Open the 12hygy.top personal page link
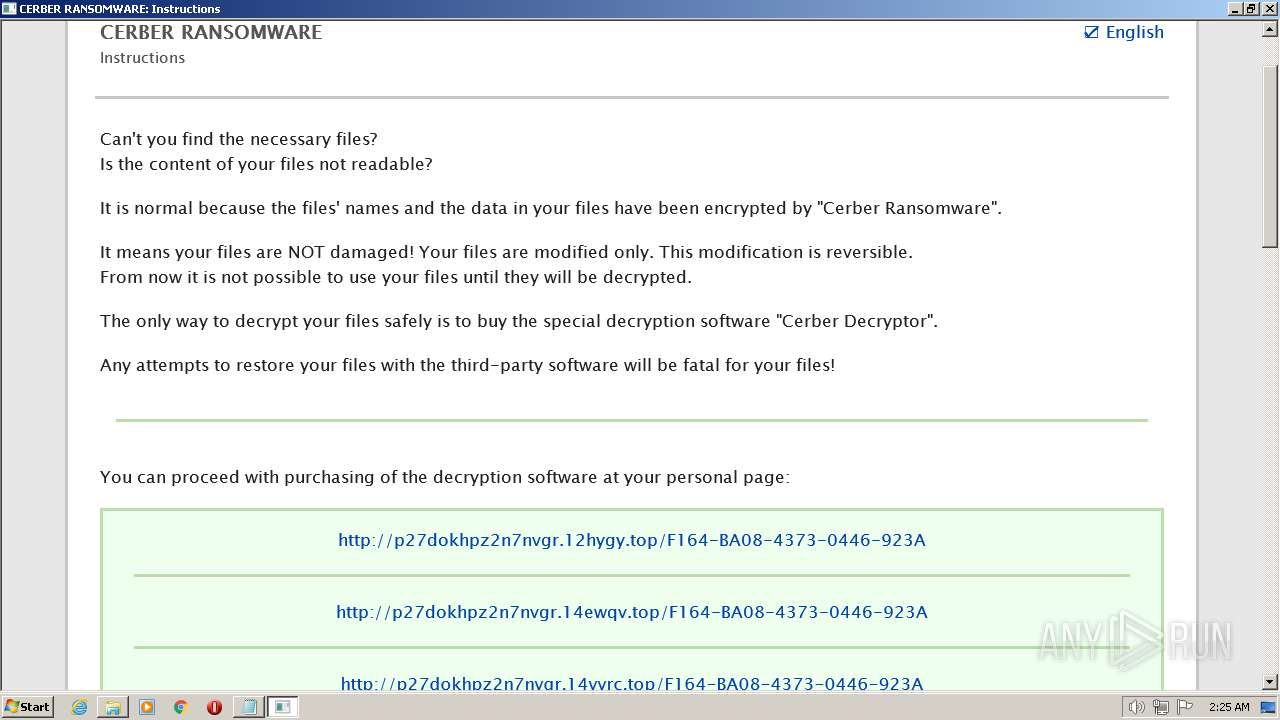The image size is (1280, 720). [x=632, y=540]
